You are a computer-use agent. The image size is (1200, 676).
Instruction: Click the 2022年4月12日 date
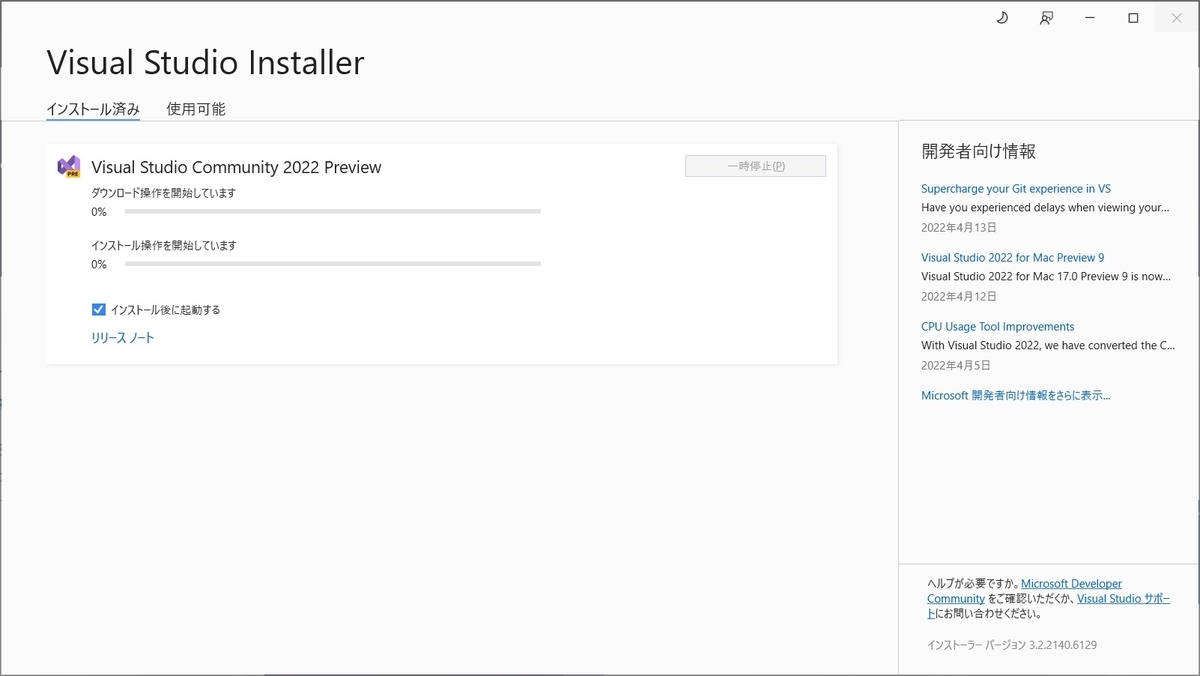(959, 296)
